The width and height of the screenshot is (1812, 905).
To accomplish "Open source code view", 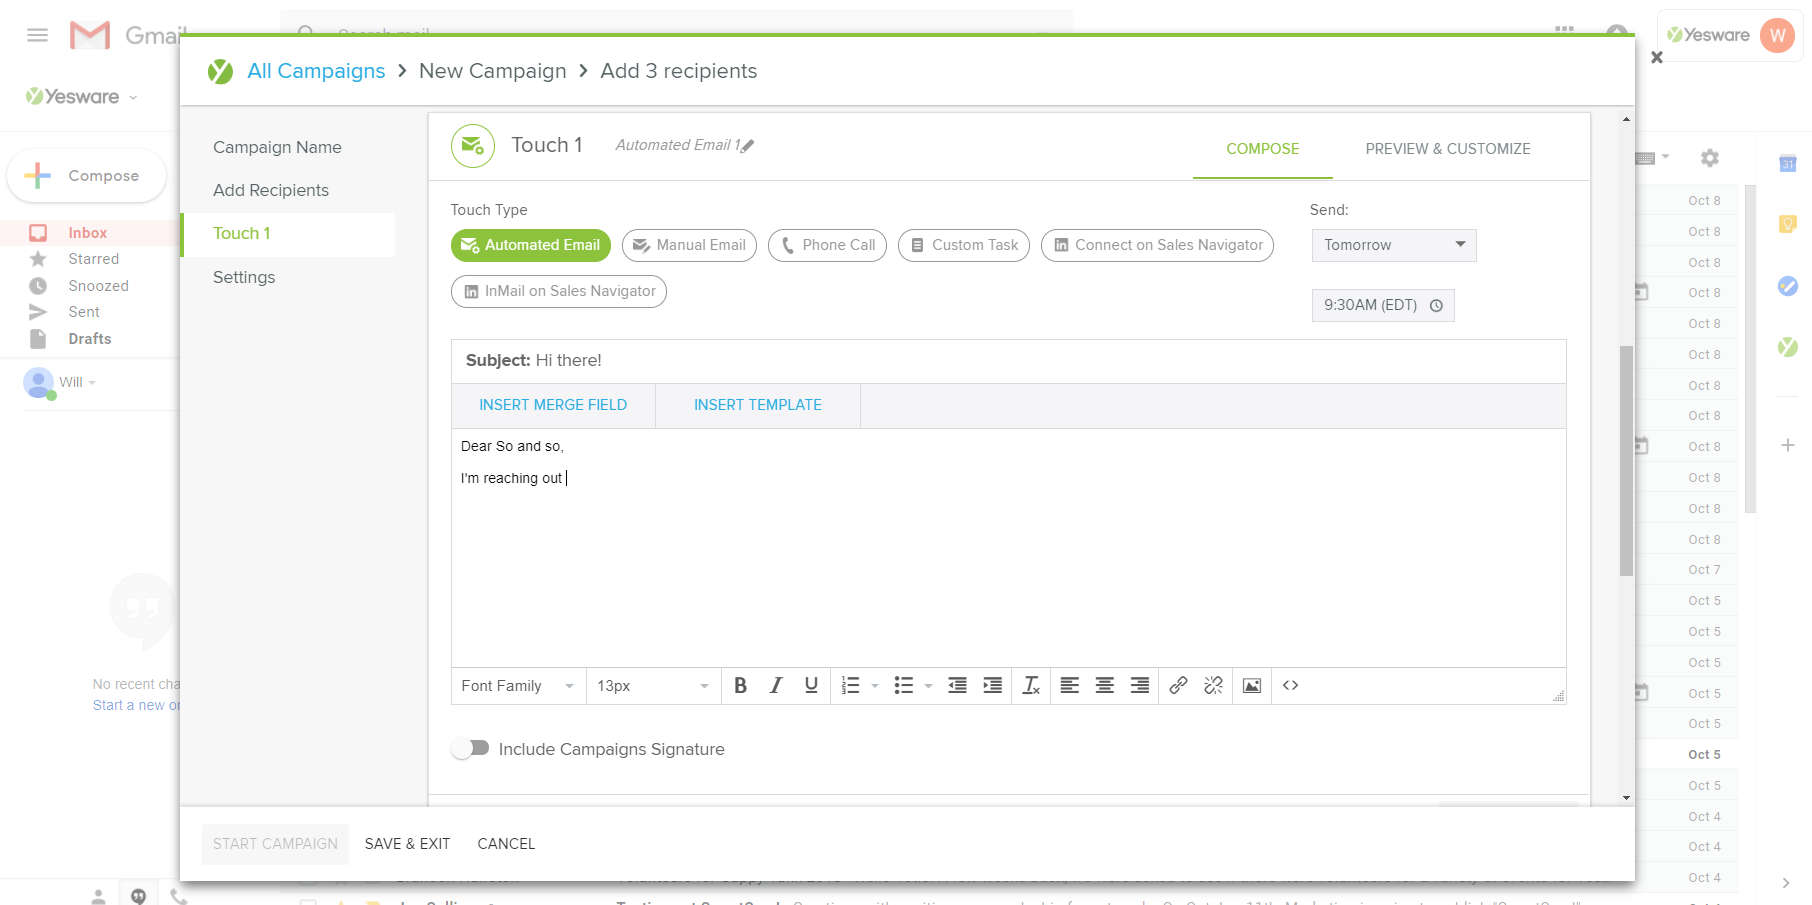I will 1290,685.
